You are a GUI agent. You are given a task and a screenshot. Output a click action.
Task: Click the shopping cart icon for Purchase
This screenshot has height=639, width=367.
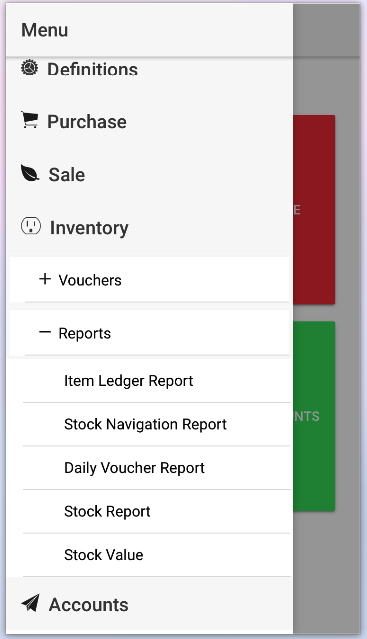[30, 120]
